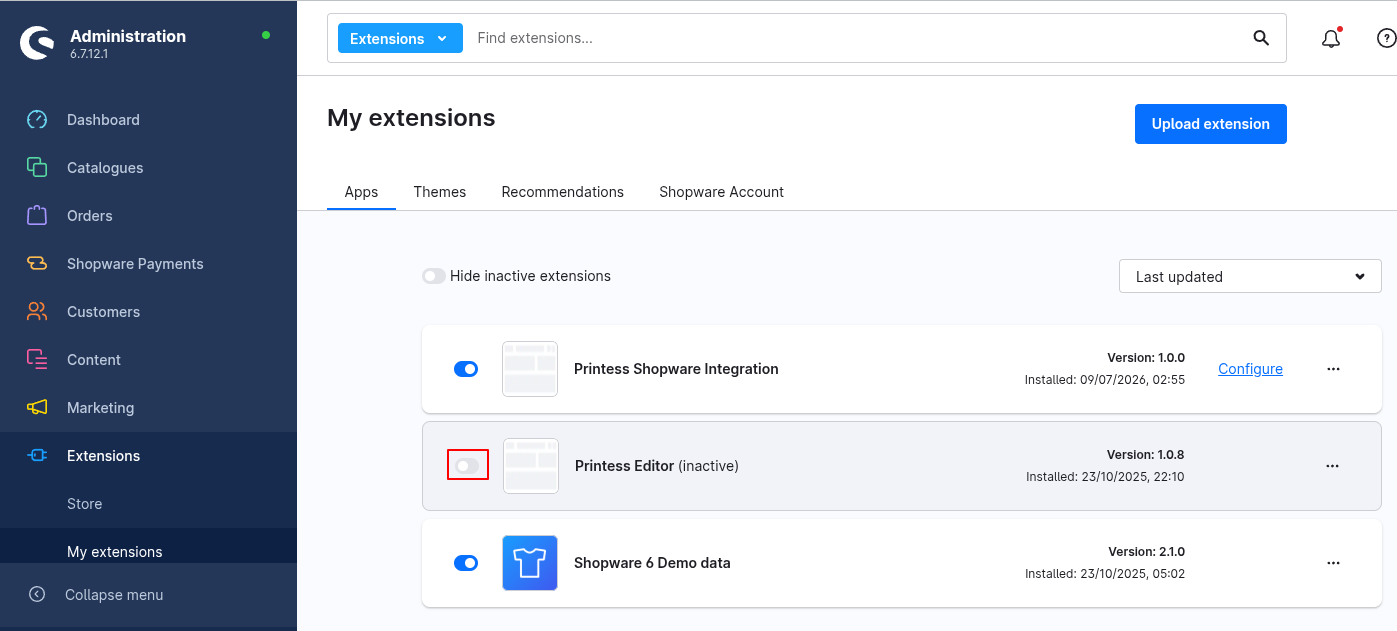Image resolution: width=1397 pixels, height=631 pixels.
Task: Click the My extensions page heading
Action: point(411,118)
